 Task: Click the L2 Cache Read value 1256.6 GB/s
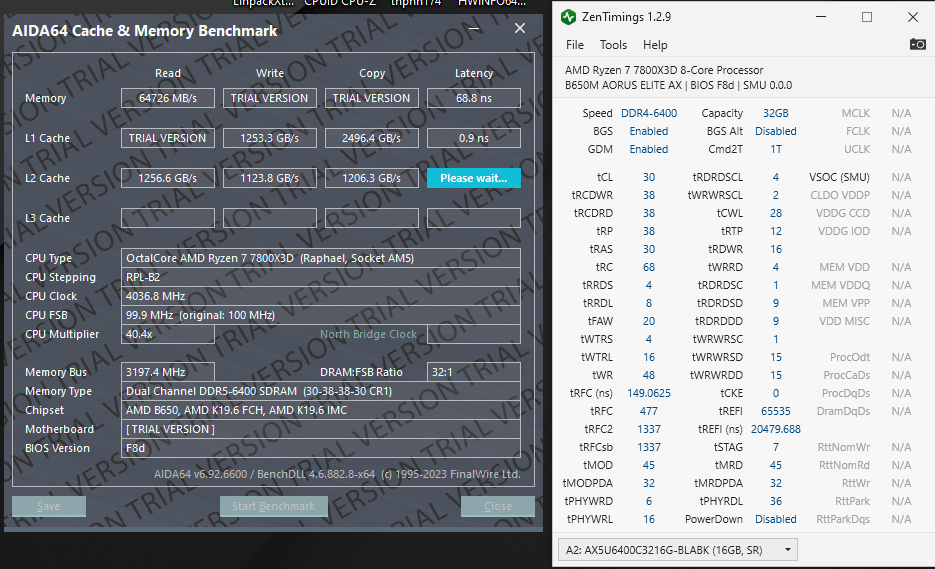tap(168, 178)
